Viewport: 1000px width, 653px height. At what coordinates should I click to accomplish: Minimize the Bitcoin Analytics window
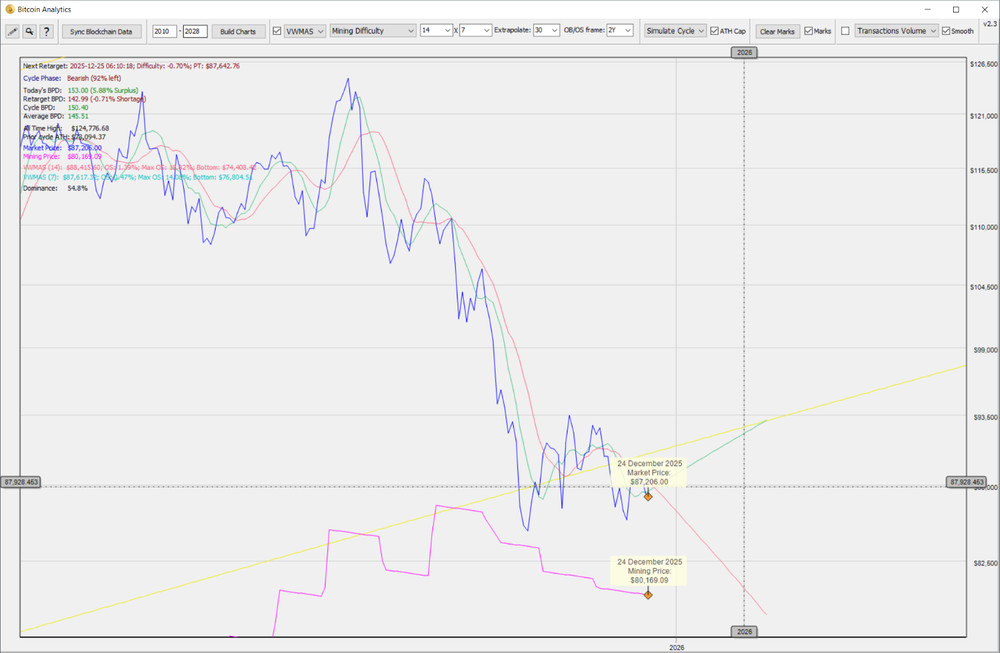927,10
